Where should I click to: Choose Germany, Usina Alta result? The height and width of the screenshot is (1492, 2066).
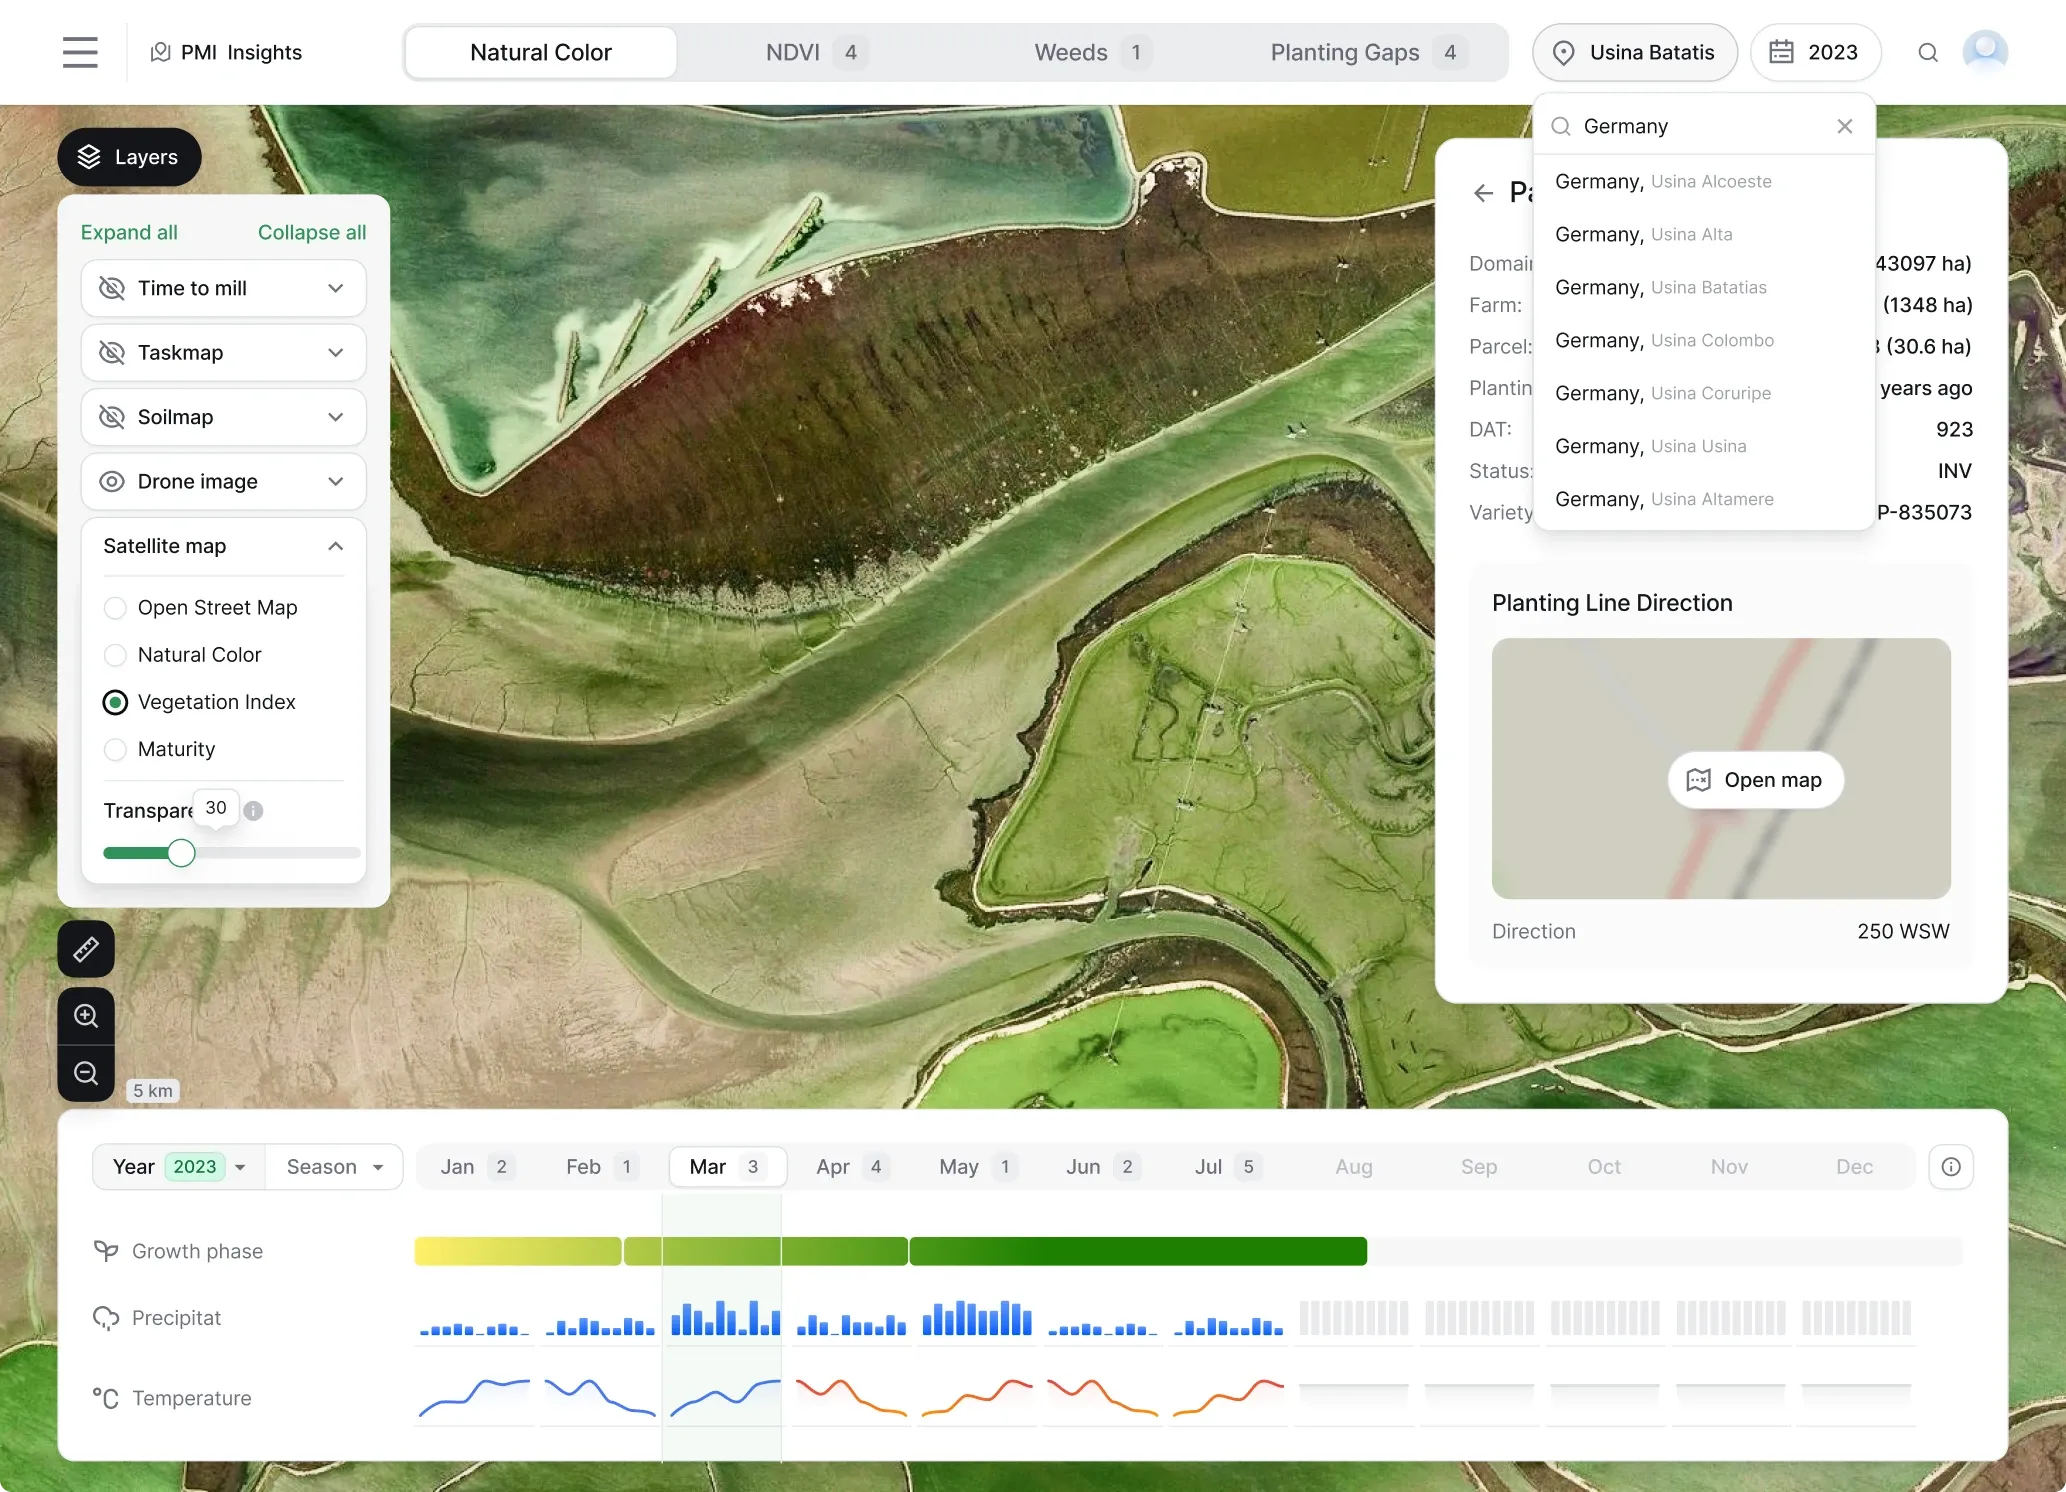click(1703, 235)
